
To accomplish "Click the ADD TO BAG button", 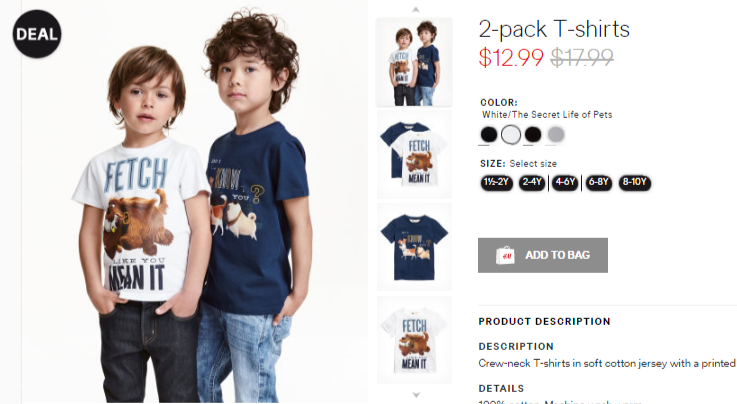I will (x=543, y=255).
